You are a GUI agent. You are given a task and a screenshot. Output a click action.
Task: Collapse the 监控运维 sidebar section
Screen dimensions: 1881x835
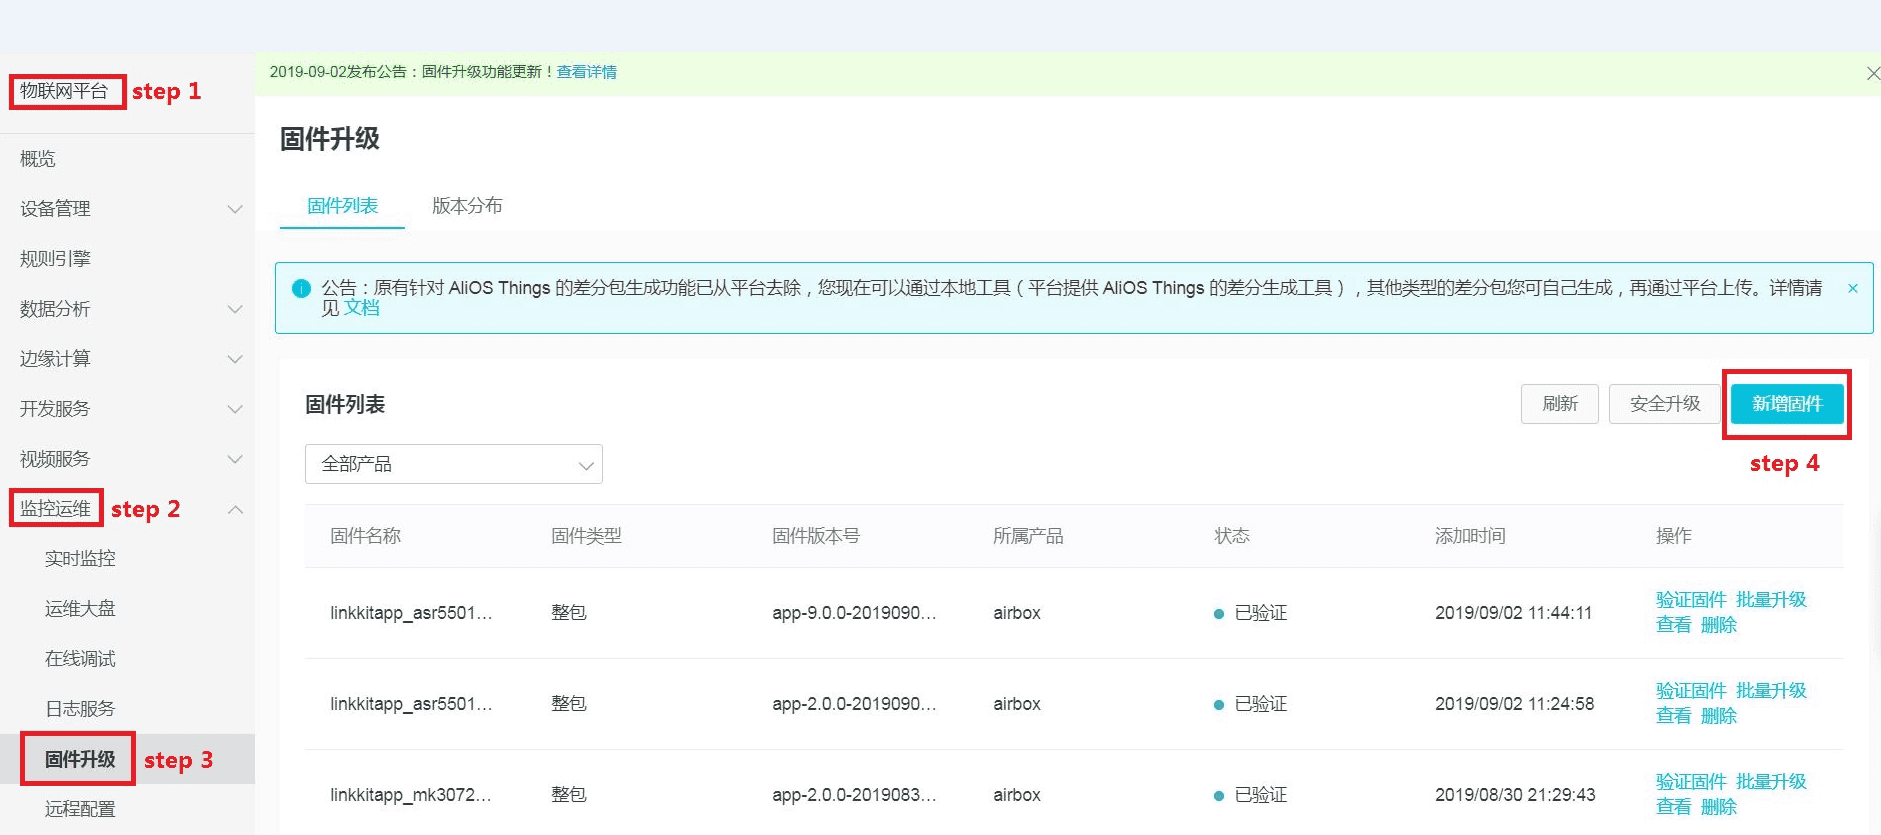click(234, 509)
